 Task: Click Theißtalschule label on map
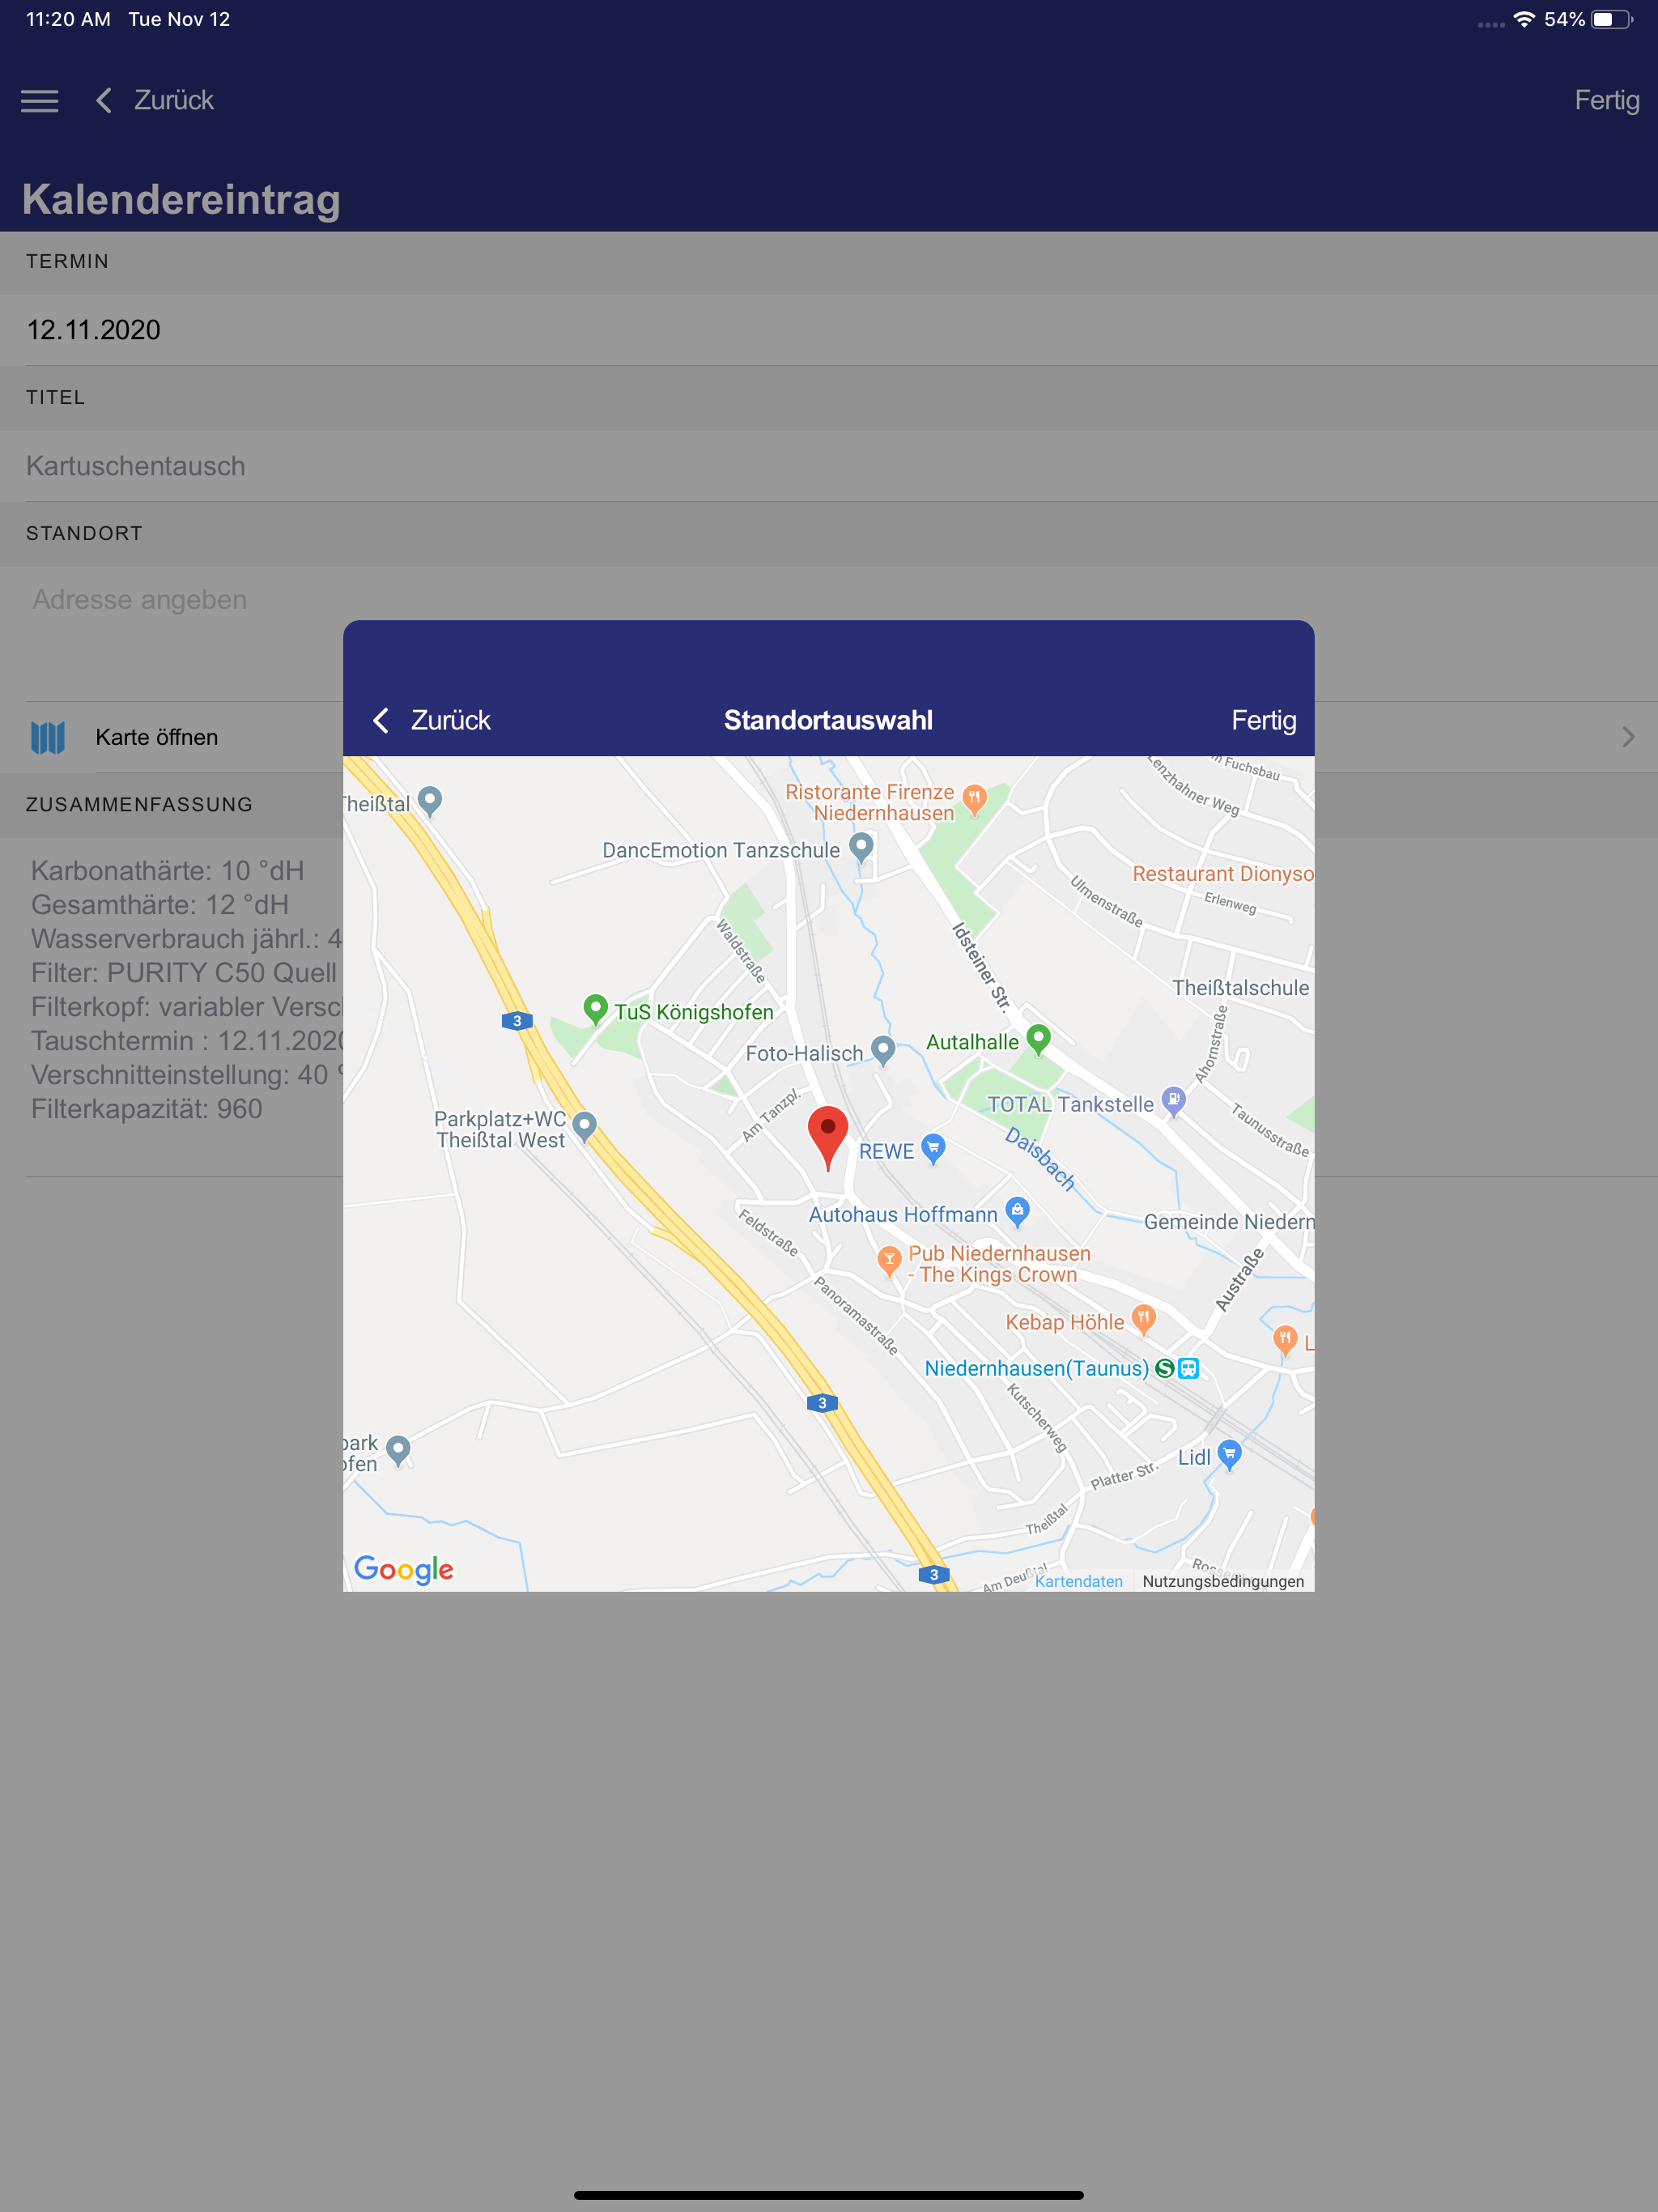point(1240,987)
